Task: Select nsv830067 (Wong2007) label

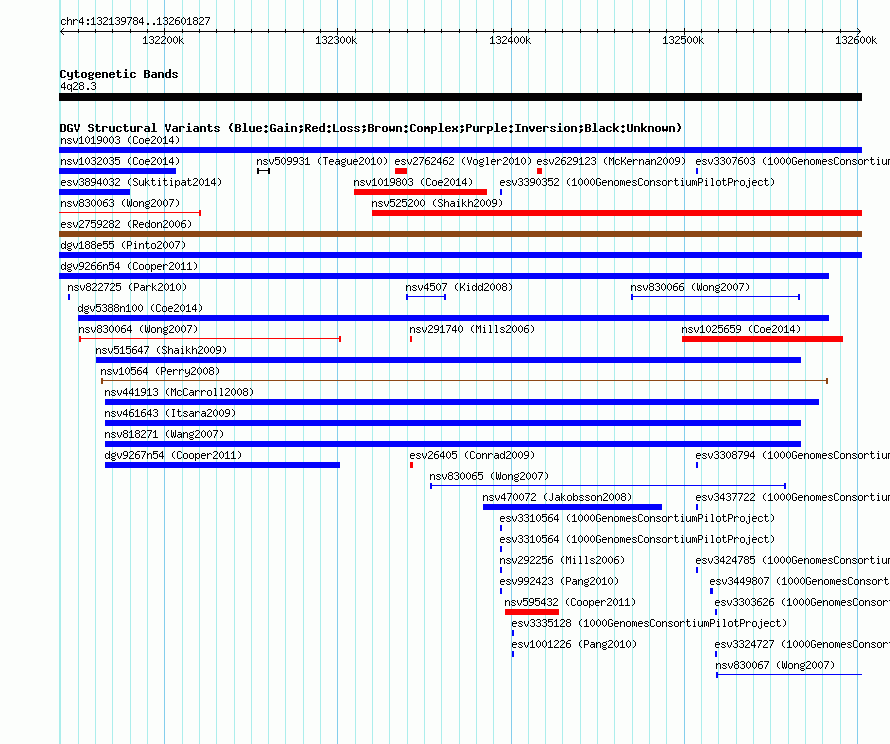Action: tap(775, 665)
